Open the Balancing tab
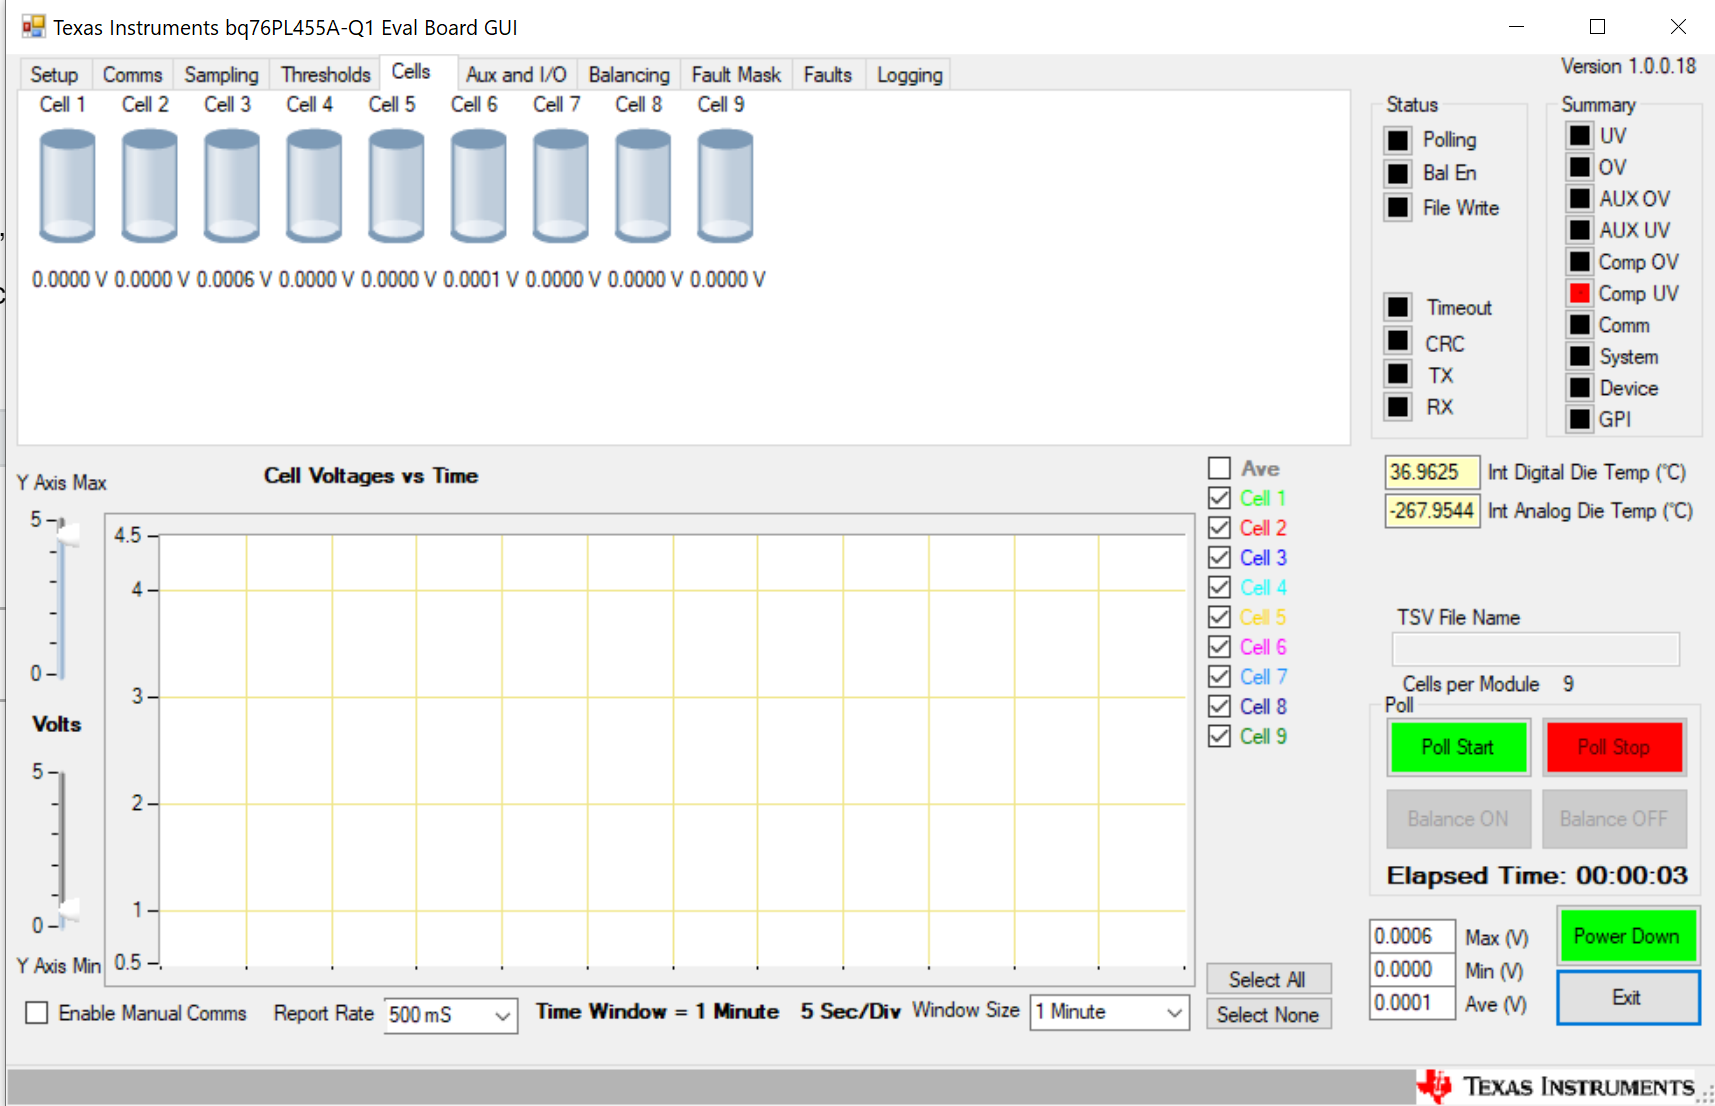The image size is (1715, 1106). [x=629, y=75]
